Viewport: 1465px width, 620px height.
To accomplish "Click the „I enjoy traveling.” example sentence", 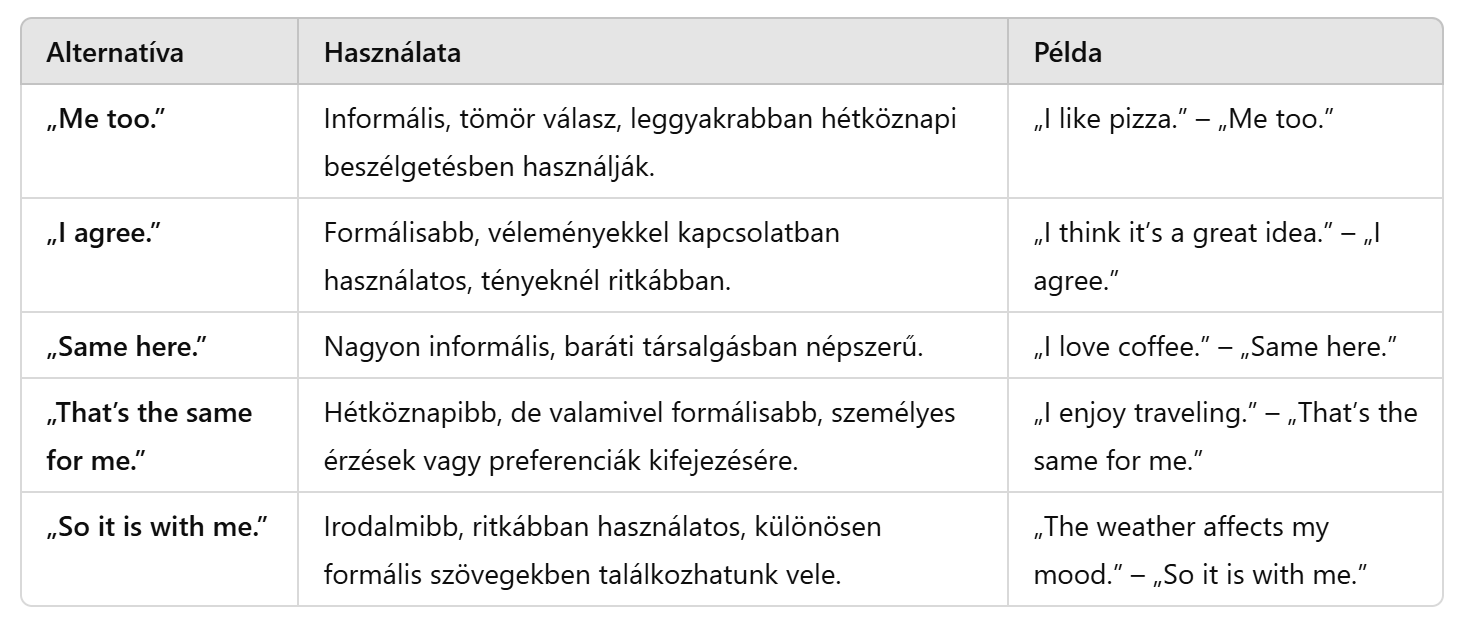I will click(x=1146, y=412).
